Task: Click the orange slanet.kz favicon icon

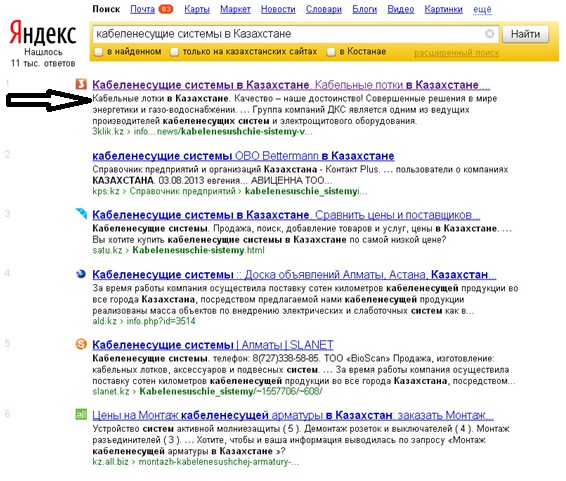Action: (x=81, y=344)
